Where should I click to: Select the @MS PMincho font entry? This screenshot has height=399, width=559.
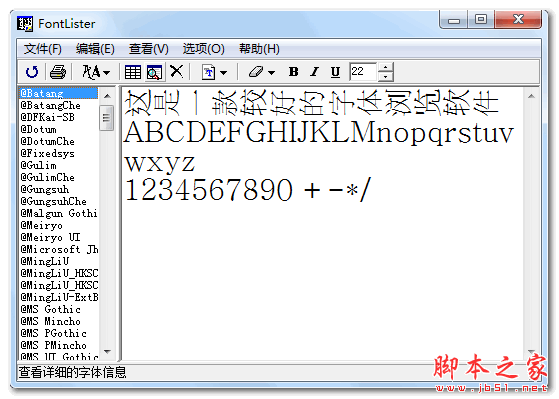tap(58, 345)
